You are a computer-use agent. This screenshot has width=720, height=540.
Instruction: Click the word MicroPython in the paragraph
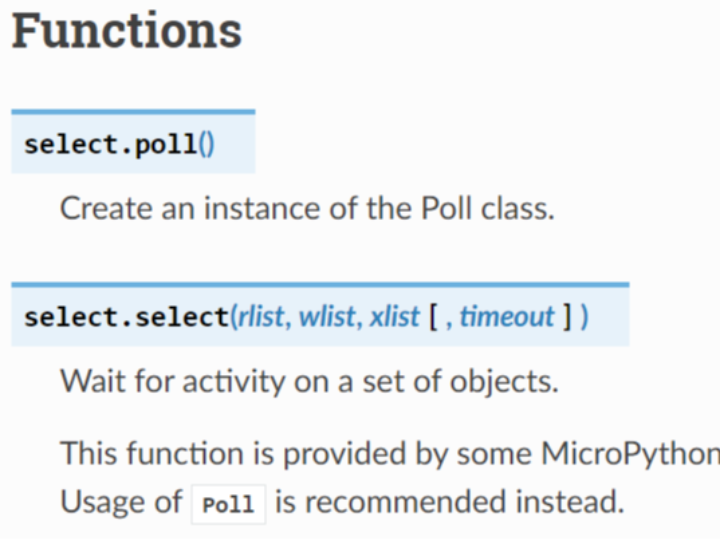click(630, 454)
